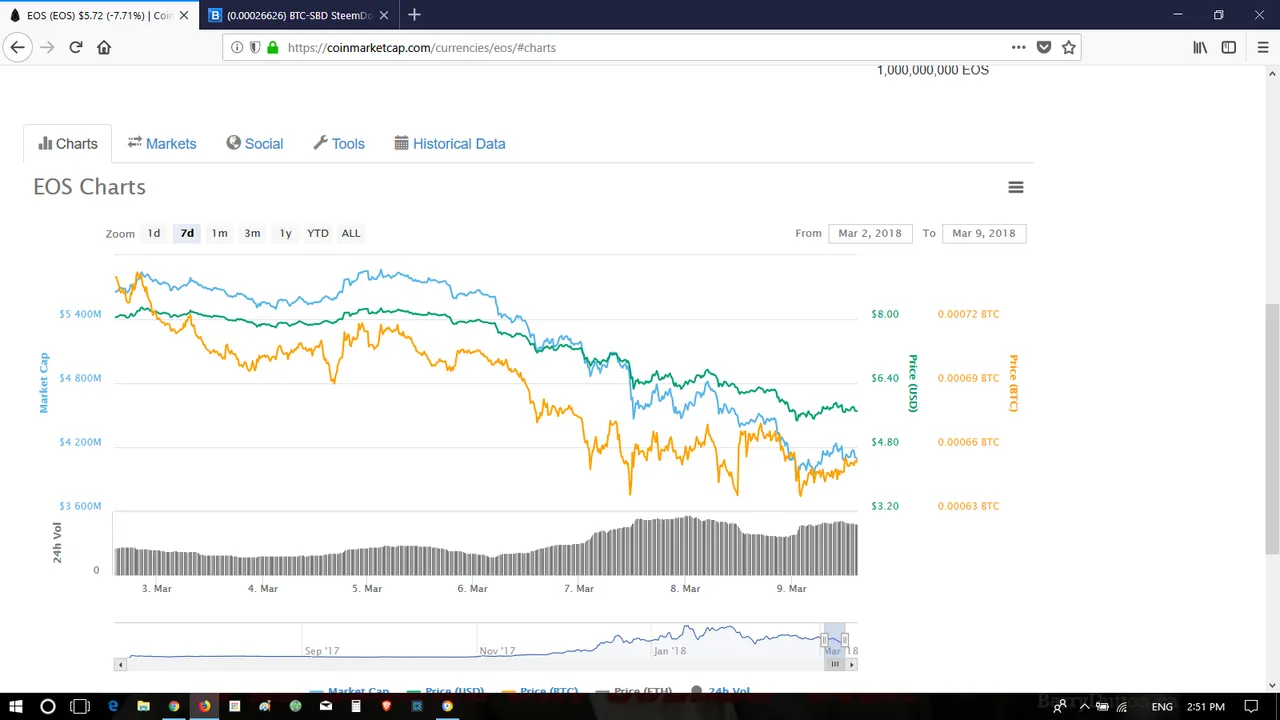This screenshot has height=720, width=1280.
Task: Set chart zoom to 1y
Action: tap(285, 233)
